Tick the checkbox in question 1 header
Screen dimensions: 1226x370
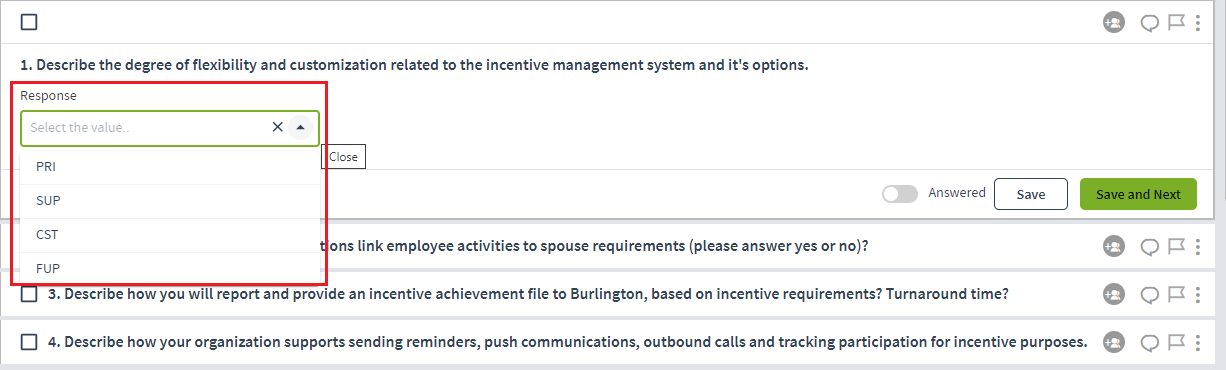click(x=29, y=22)
